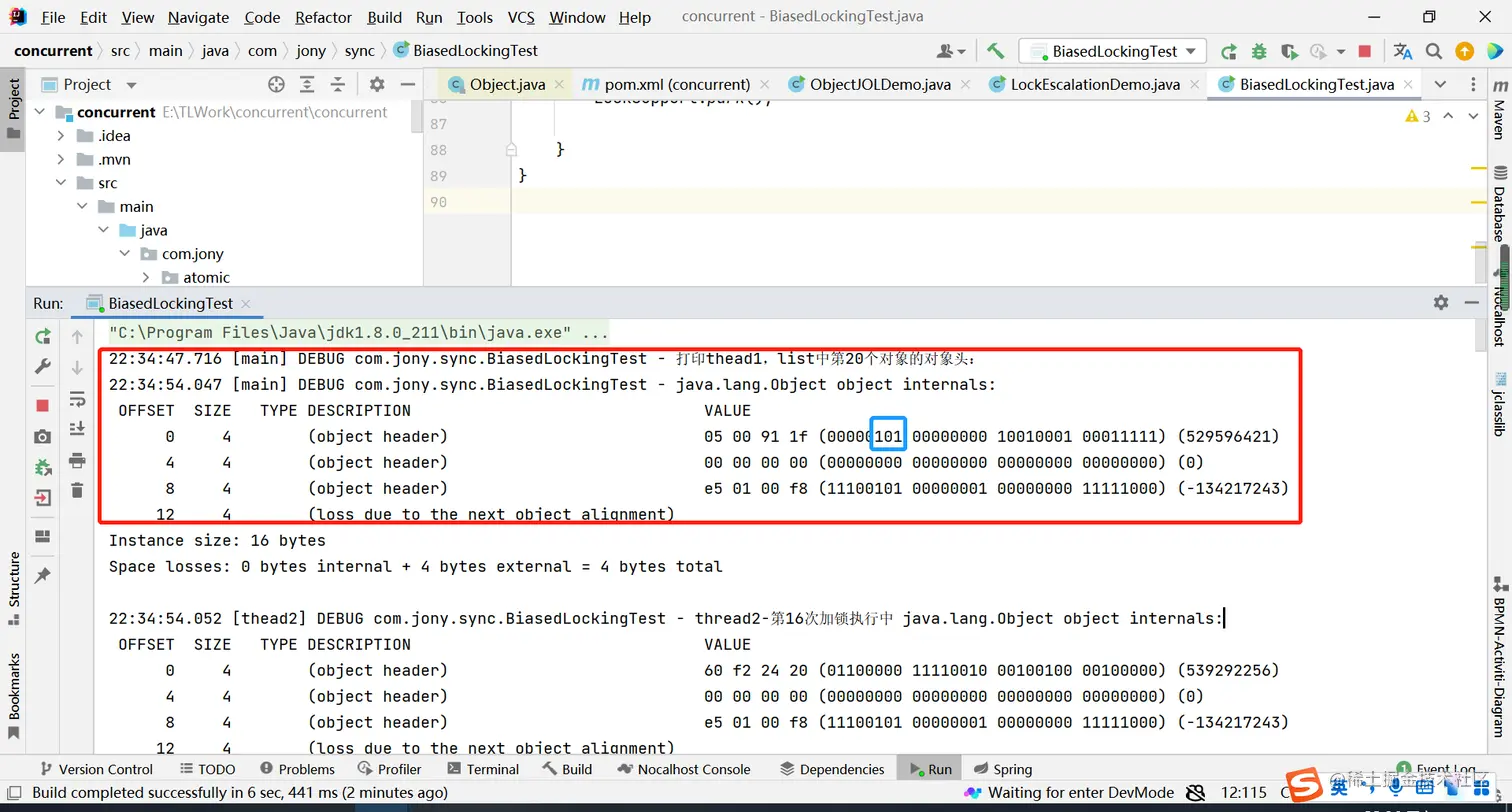This screenshot has height=812, width=1512.
Task: Click the Build Project hammer icon
Action: coord(995,51)
